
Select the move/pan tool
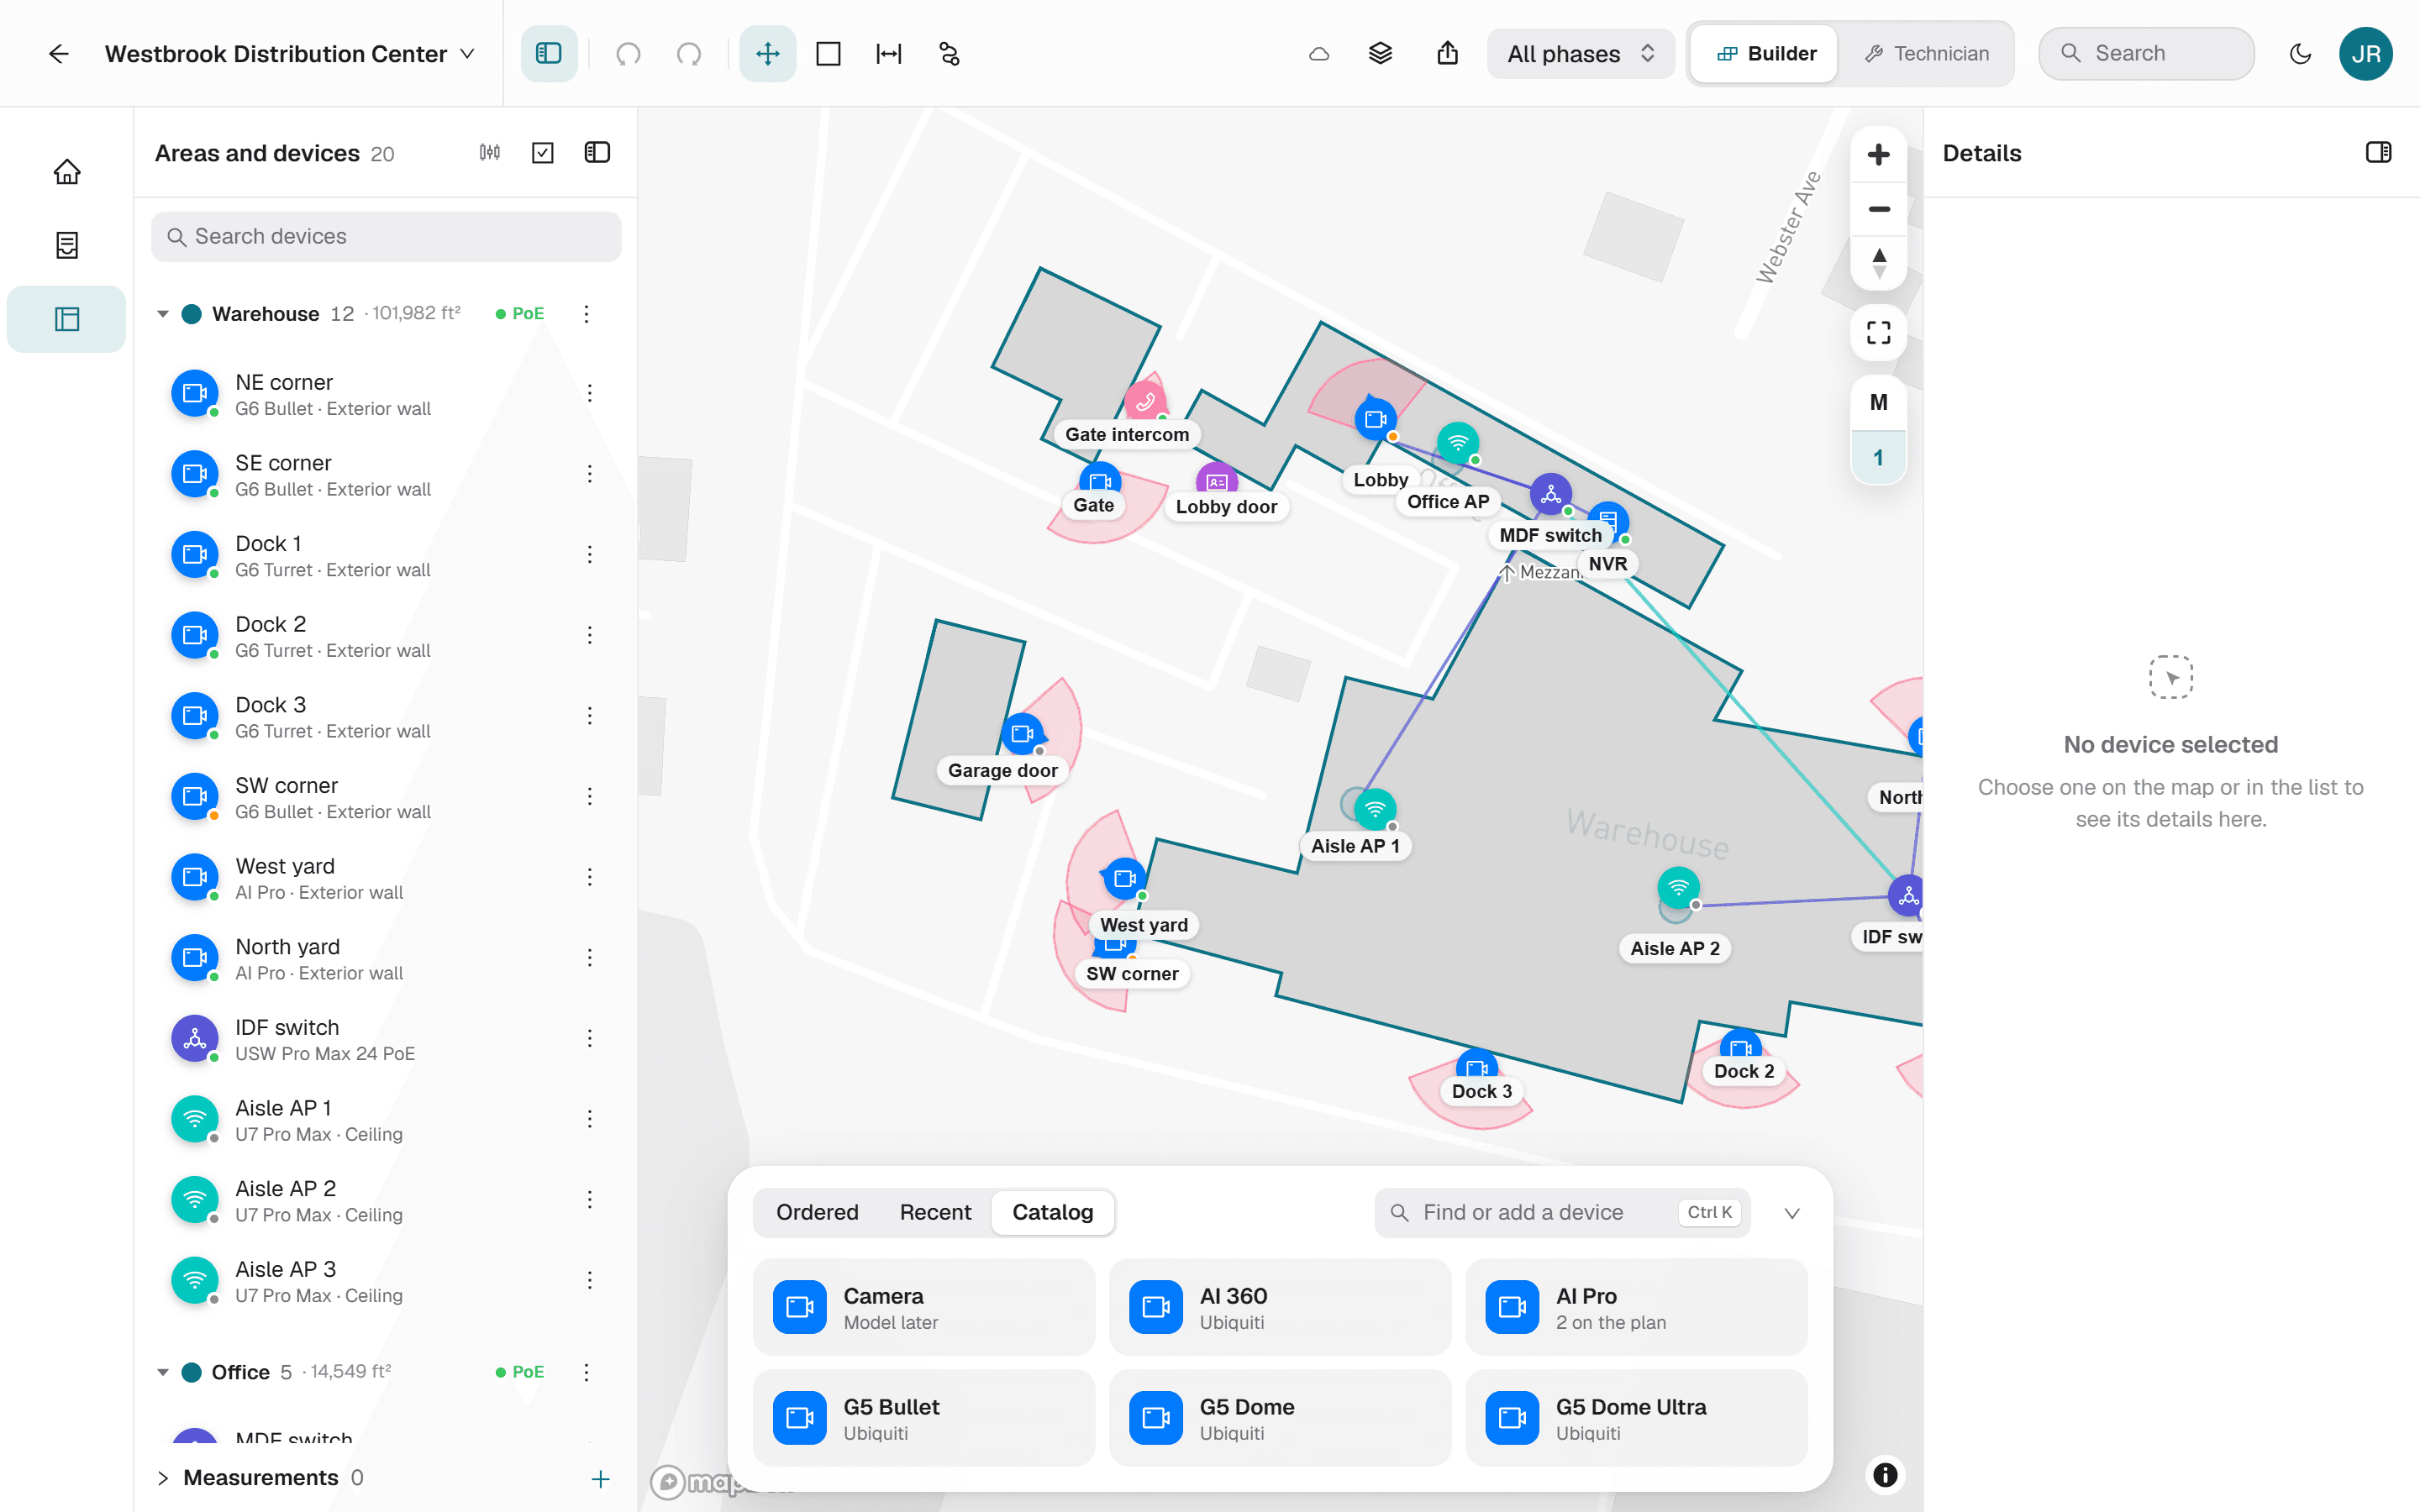(768, 54)
